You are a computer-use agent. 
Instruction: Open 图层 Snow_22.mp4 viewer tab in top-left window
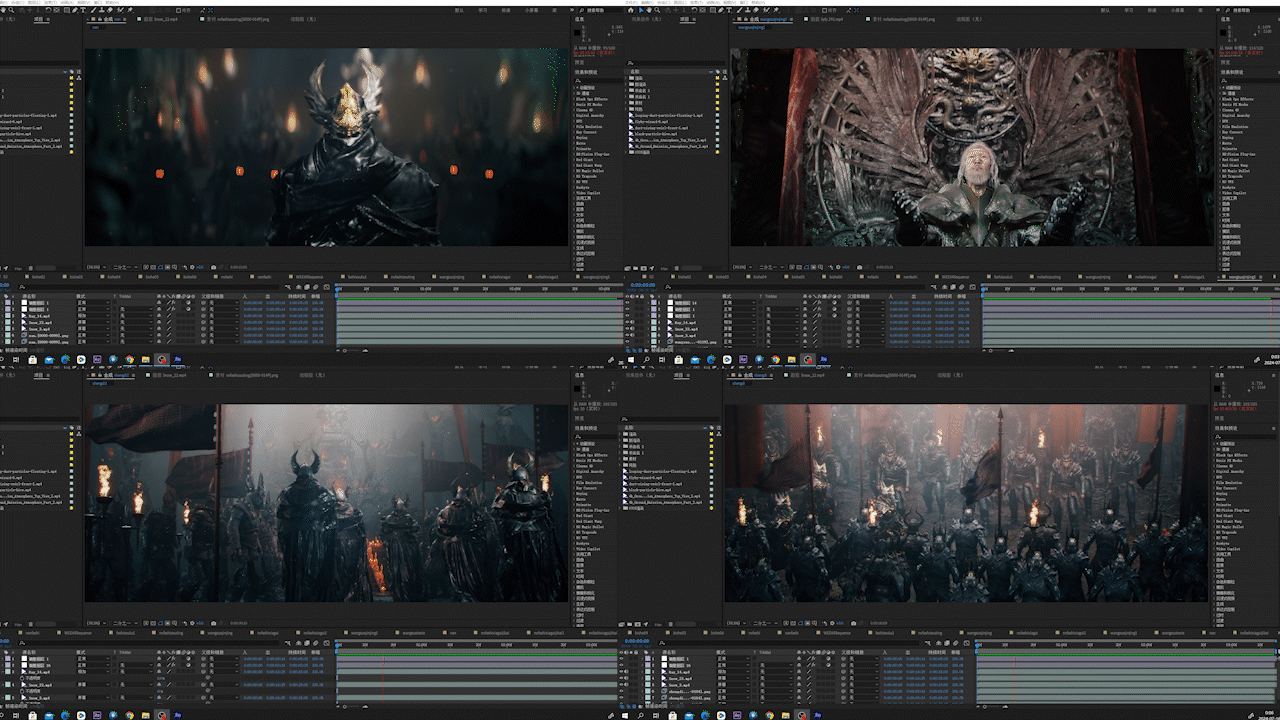161,19
